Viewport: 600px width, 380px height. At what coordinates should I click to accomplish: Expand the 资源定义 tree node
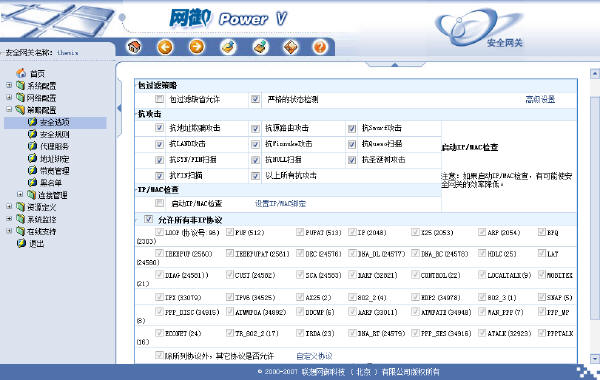pyautogui.click(x=9, y=207)
